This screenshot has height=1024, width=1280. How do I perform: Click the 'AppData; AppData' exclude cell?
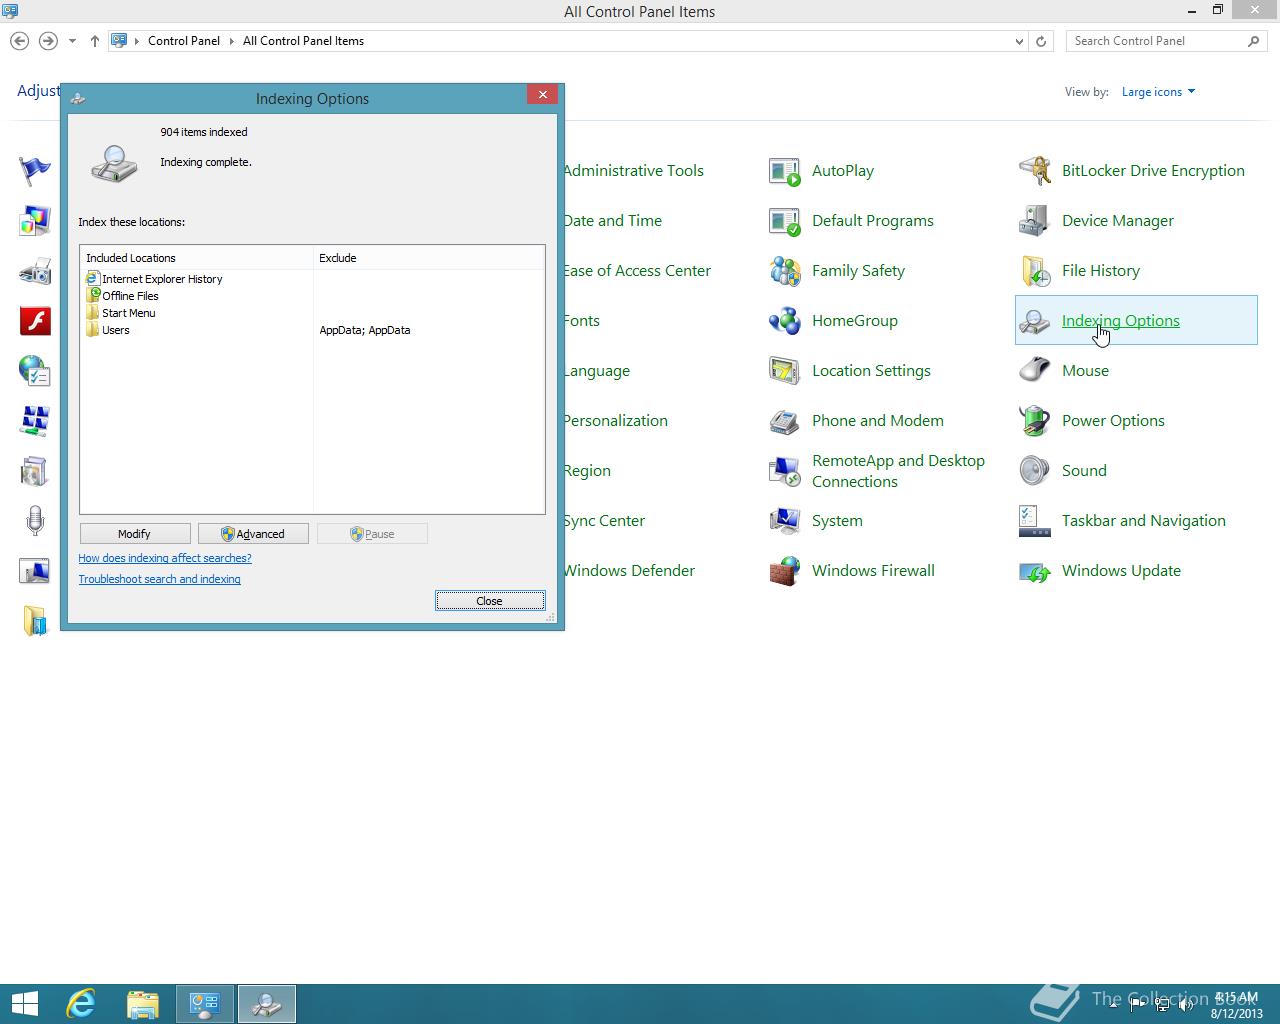pyautogui.click(x=365, y=330)
